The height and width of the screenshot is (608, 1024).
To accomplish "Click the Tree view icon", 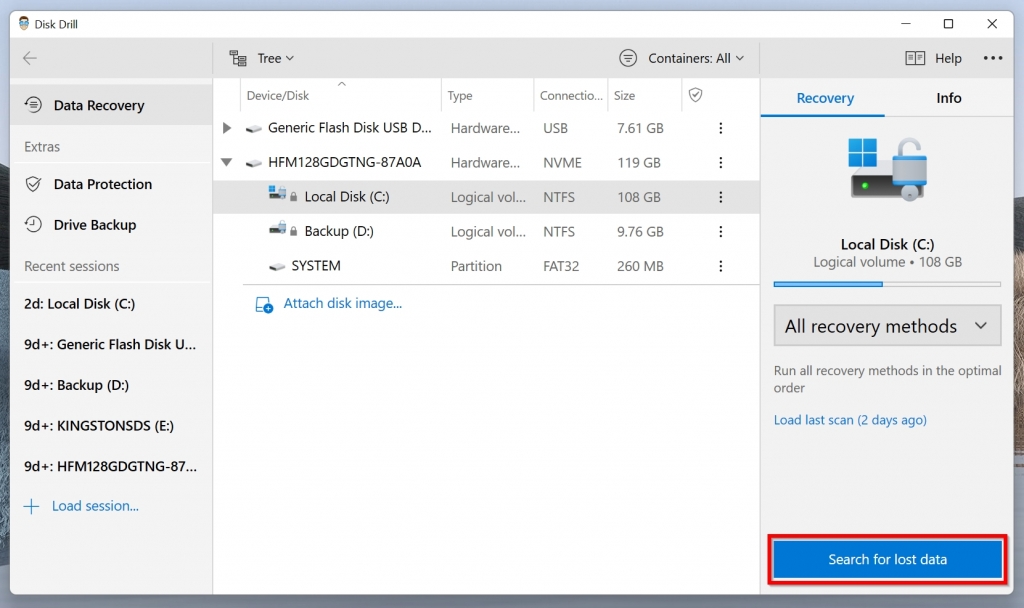I will pos(238,58).
